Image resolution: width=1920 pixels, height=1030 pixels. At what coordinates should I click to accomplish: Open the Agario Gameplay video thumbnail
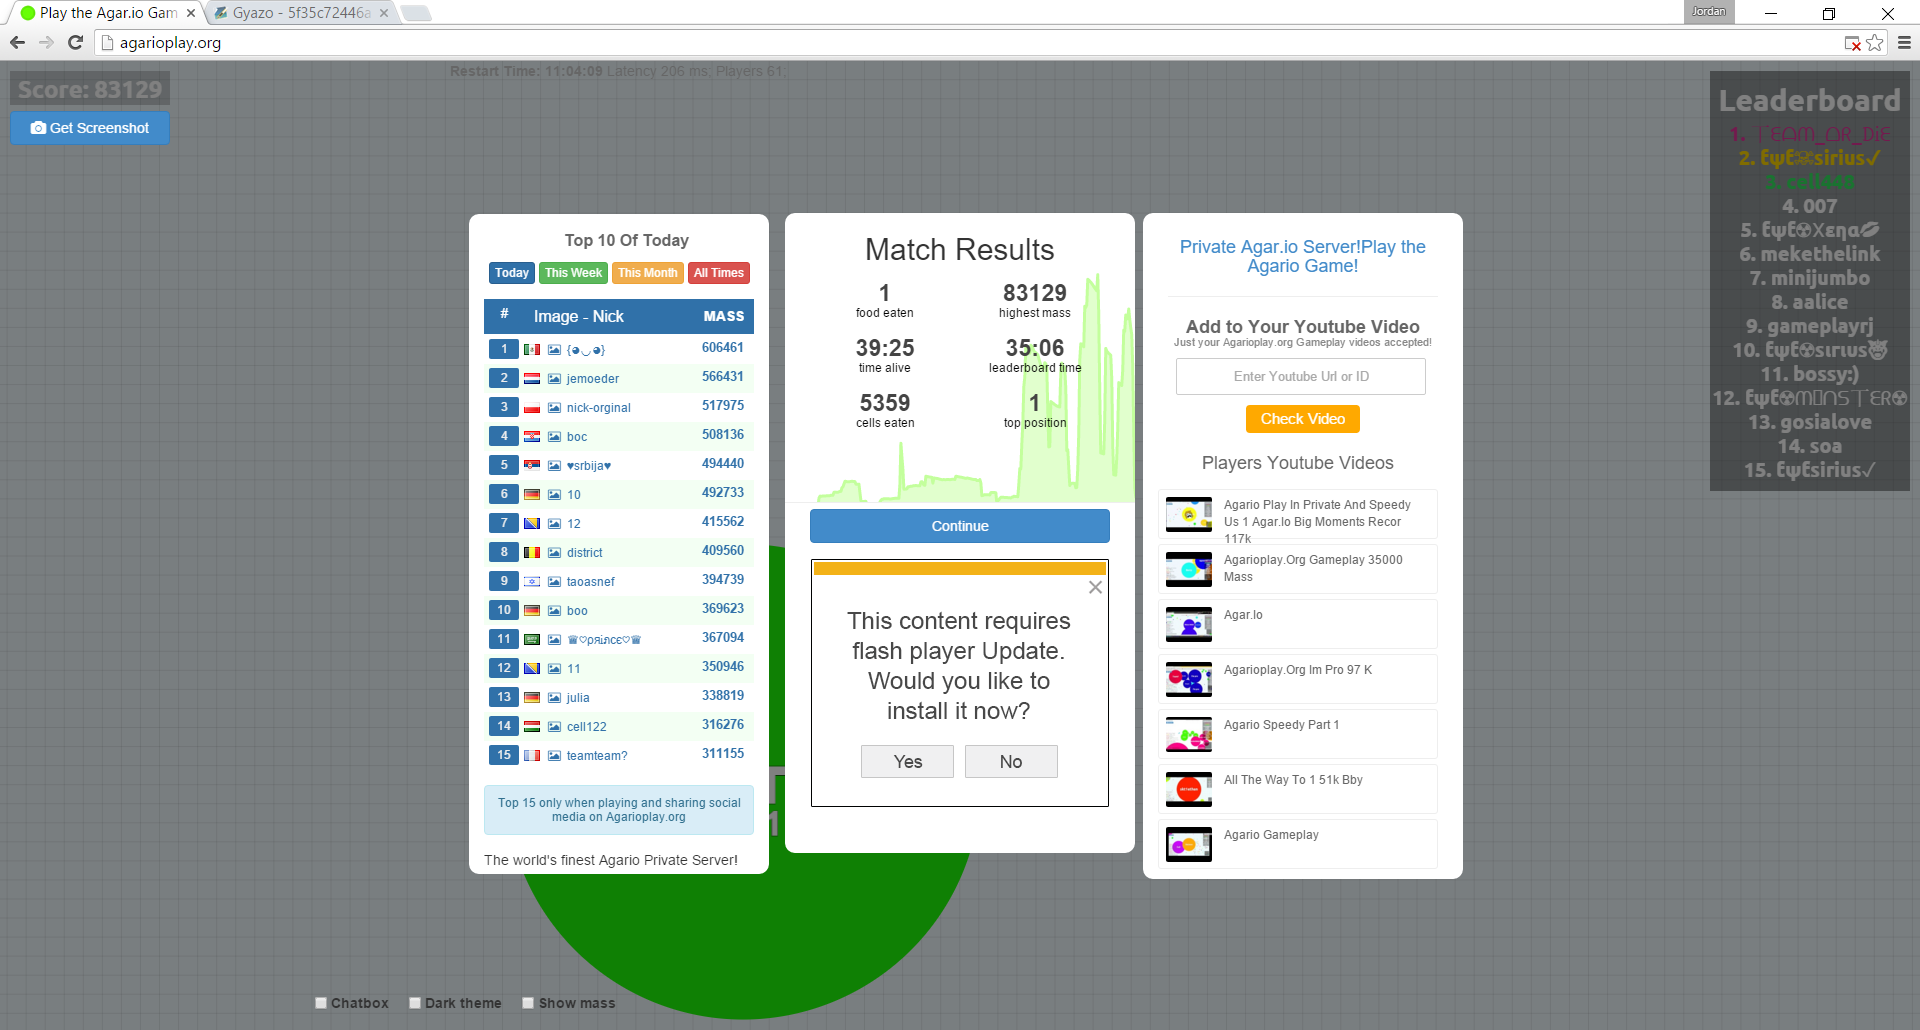[x=1189, y=844]
